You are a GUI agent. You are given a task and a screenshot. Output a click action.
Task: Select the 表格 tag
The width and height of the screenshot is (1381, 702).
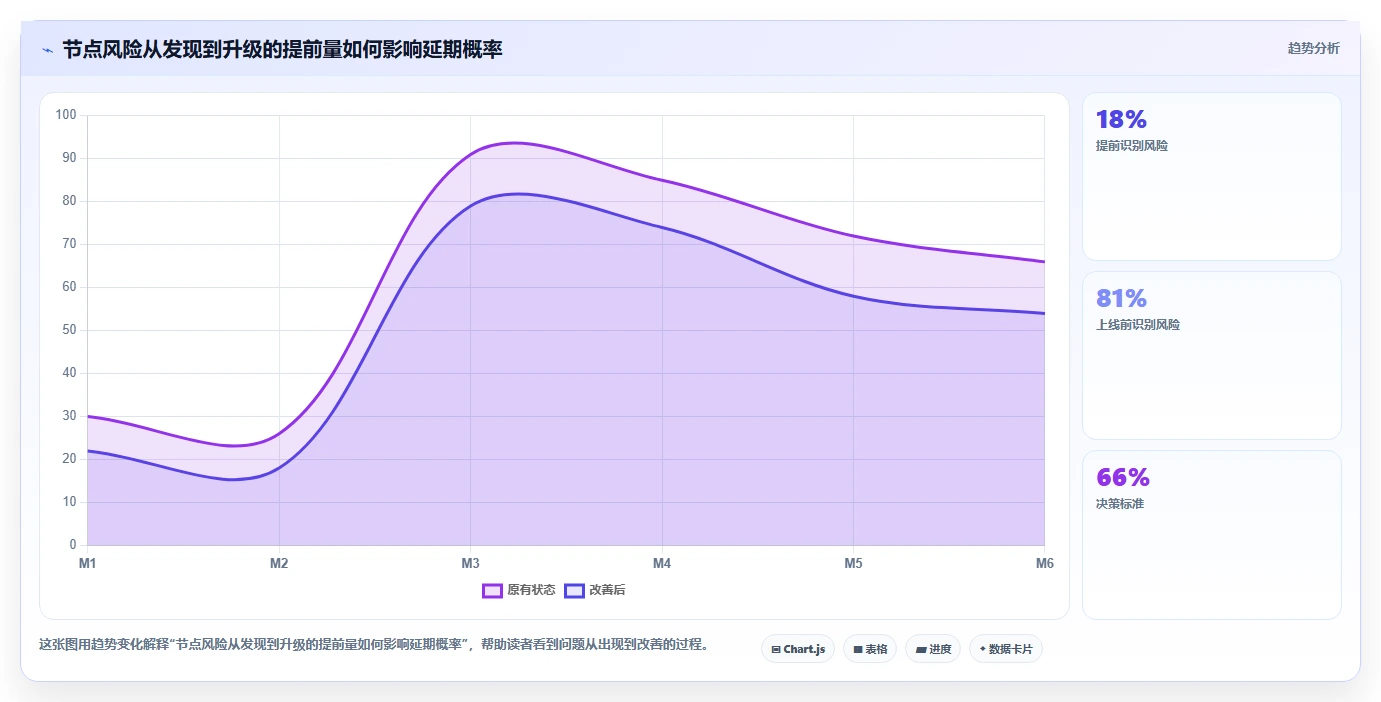tap(870, 649)
